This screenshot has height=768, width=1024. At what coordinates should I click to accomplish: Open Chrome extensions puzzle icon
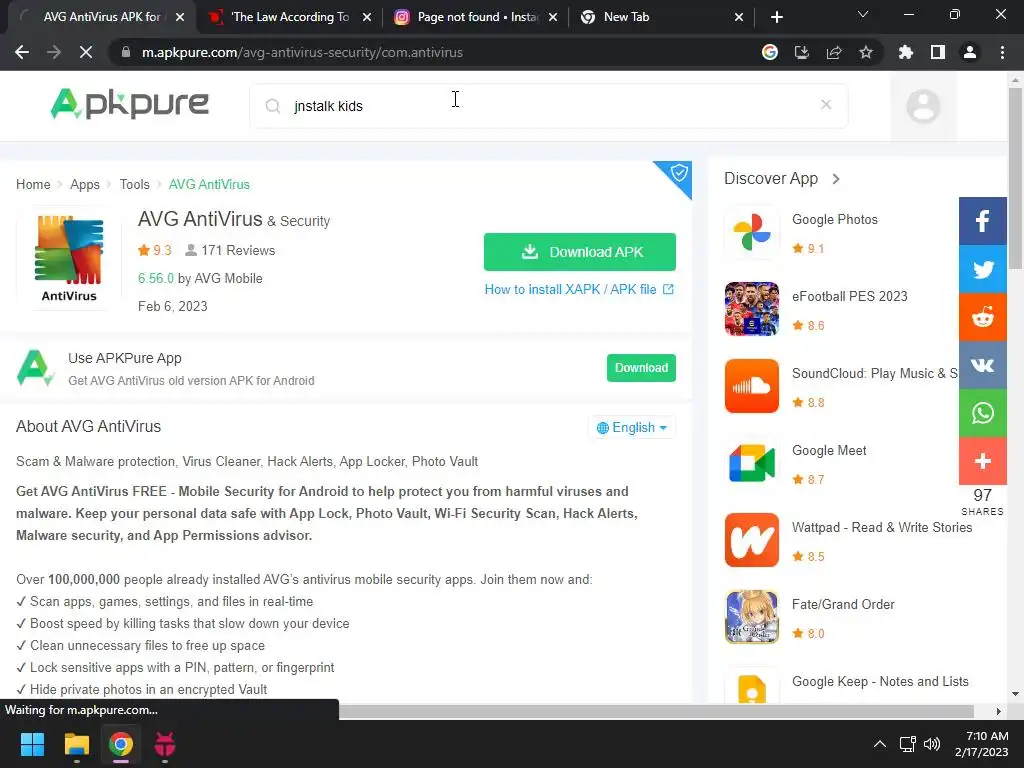pos(906,52)
